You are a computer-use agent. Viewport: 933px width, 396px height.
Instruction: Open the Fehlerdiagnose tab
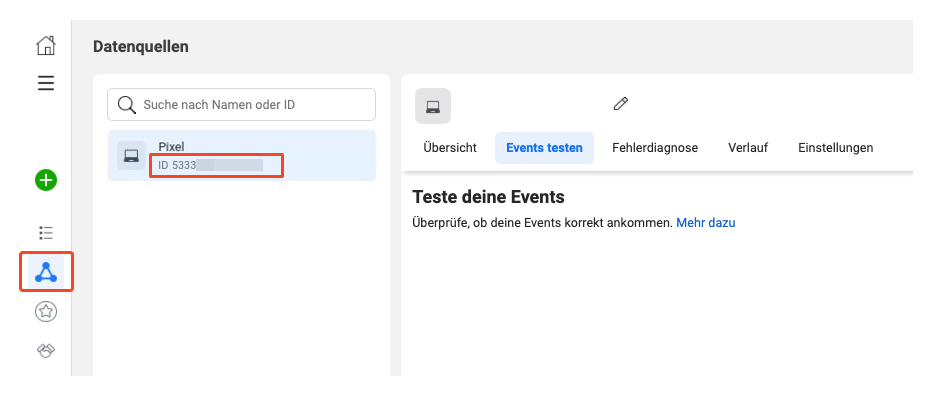pyautogui.click(x=655, y=147)
